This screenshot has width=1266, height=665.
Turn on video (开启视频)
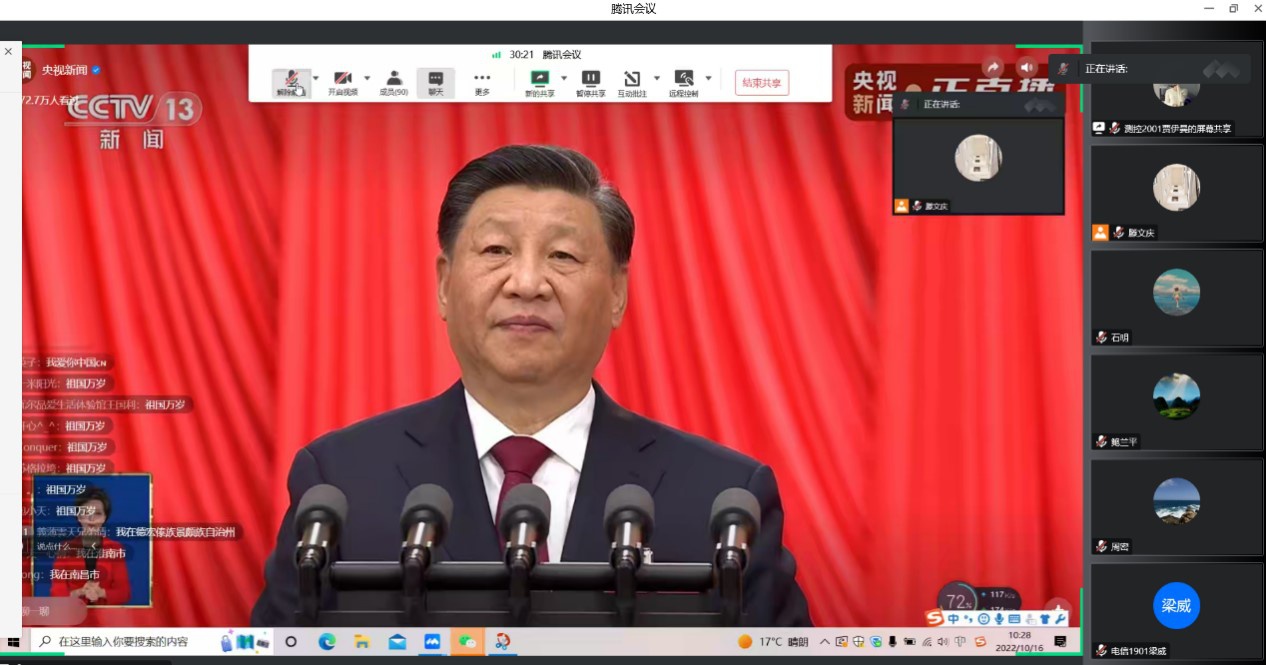[x=343, y=83]
